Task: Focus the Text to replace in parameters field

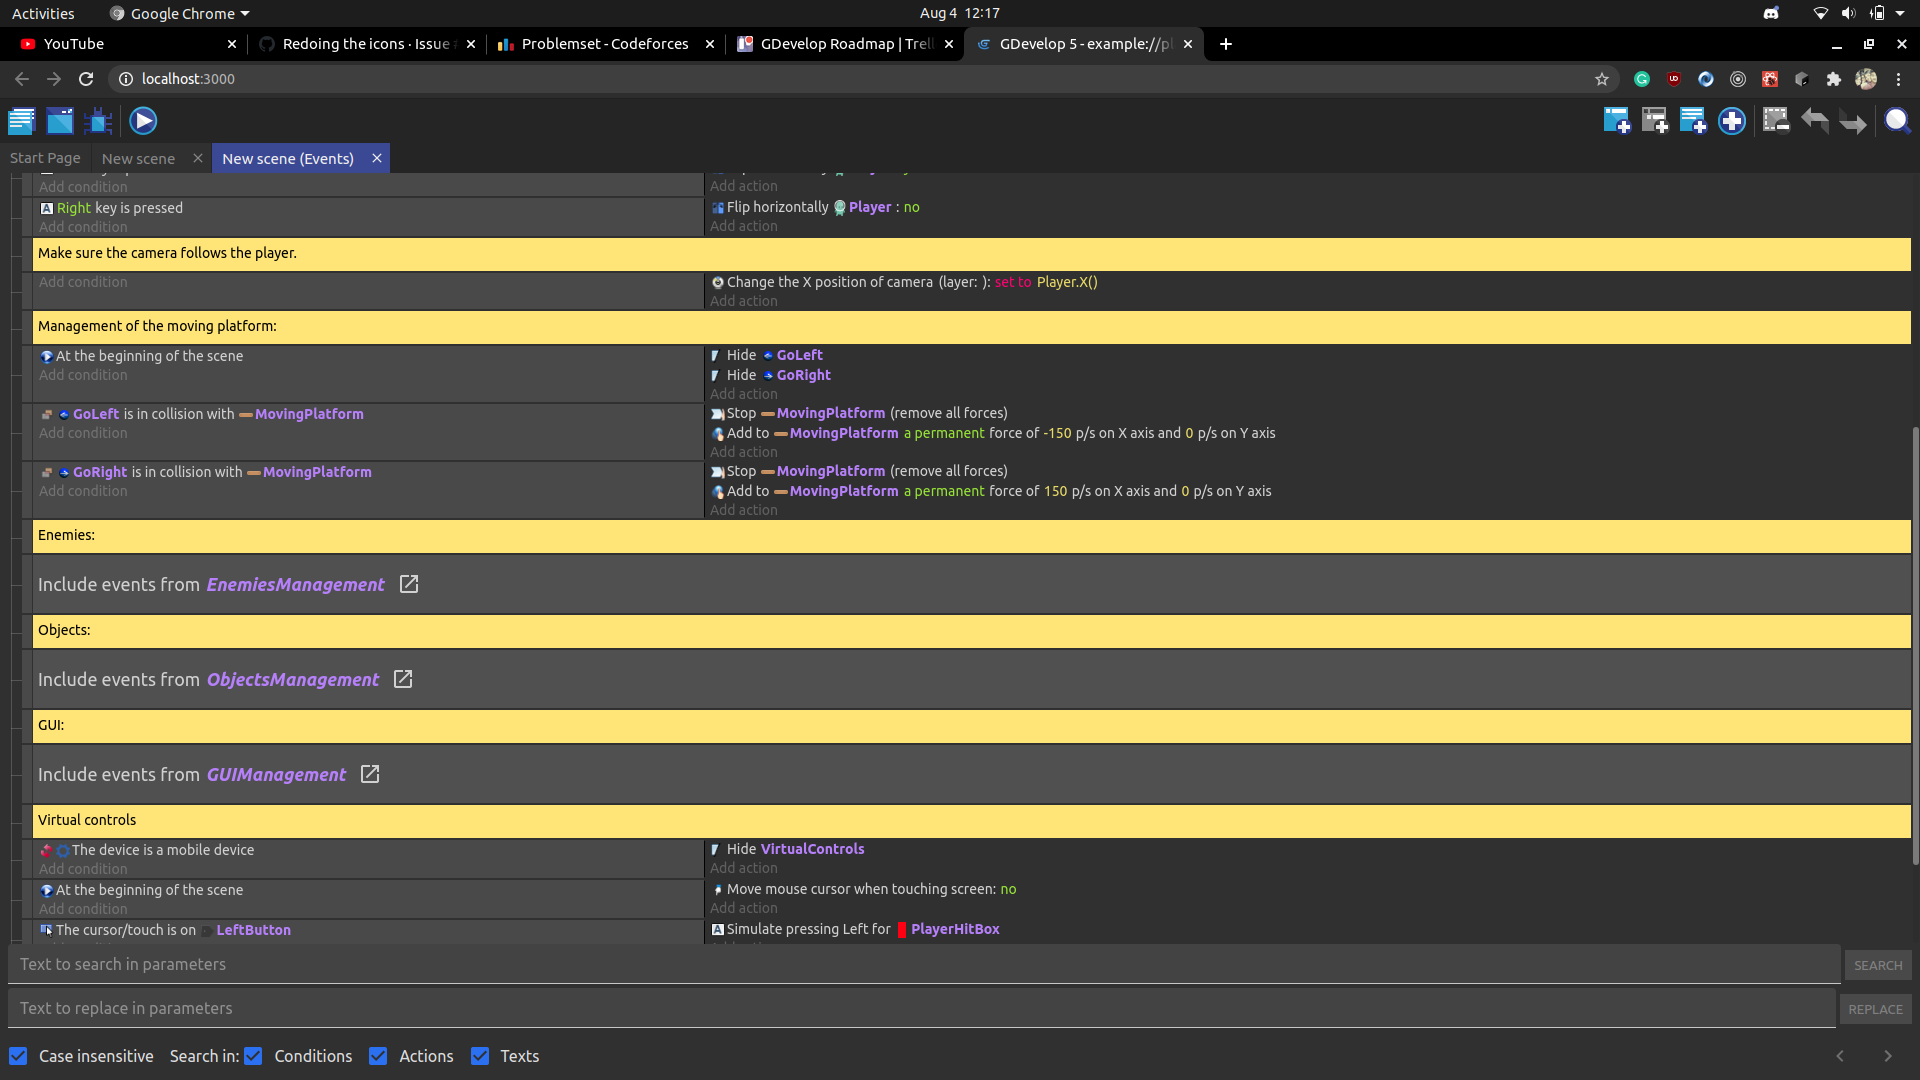Action: (922, 1008)
